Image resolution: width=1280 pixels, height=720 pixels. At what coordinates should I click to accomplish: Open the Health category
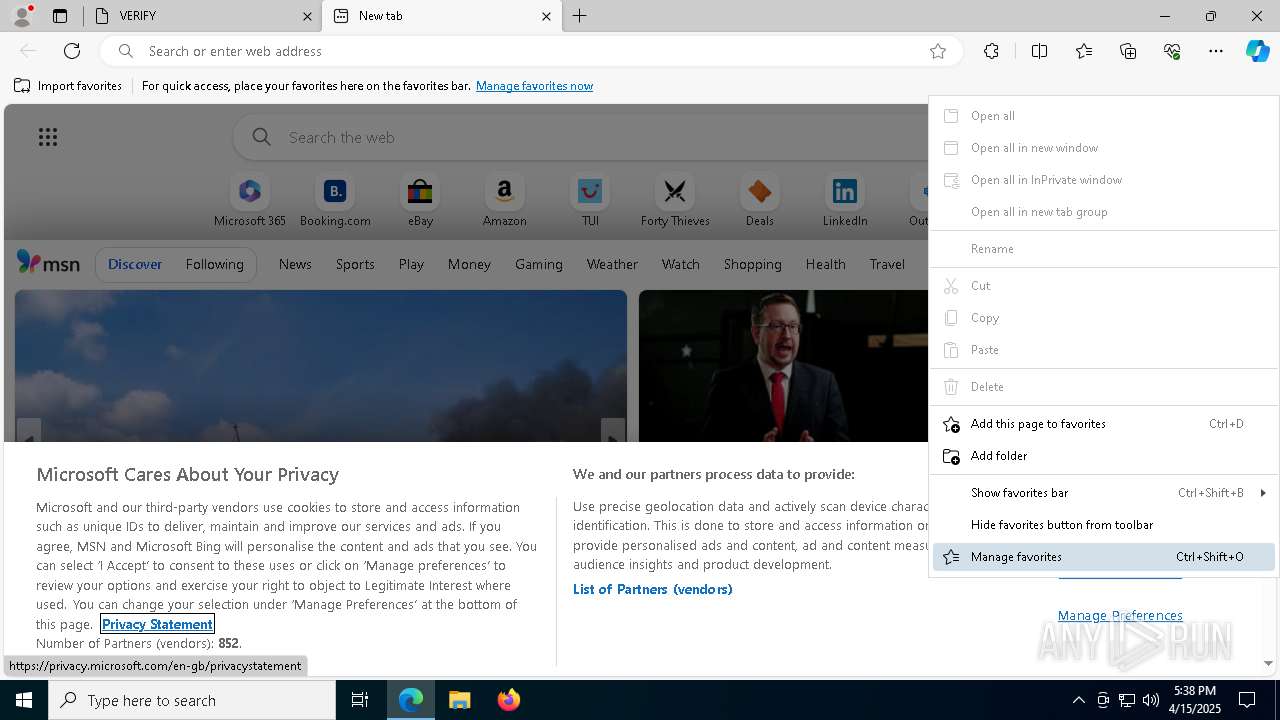(x=825, y=264)
